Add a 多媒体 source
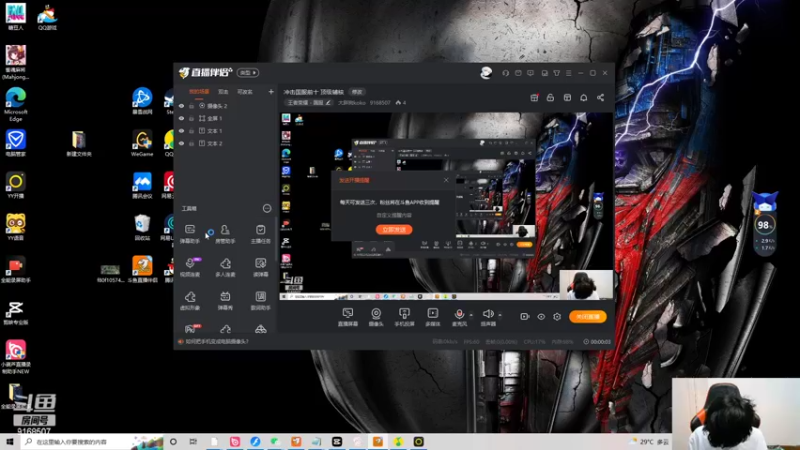The height and width of the screenshot is (450, 800). 433,317
